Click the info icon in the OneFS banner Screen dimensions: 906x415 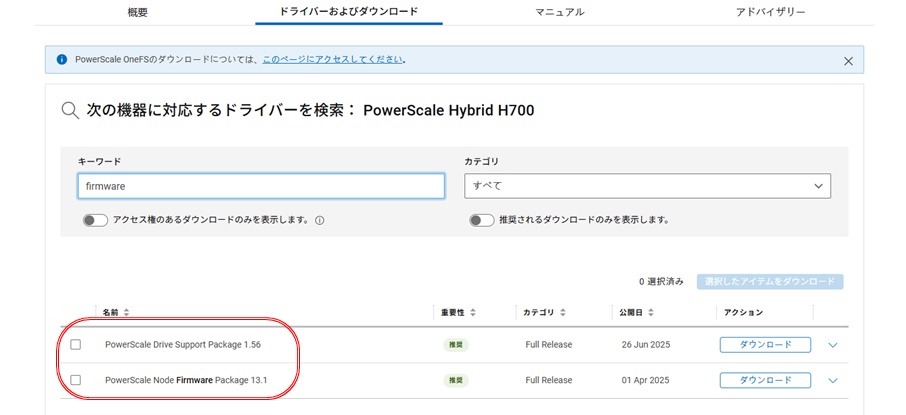(x=62, y=60)
